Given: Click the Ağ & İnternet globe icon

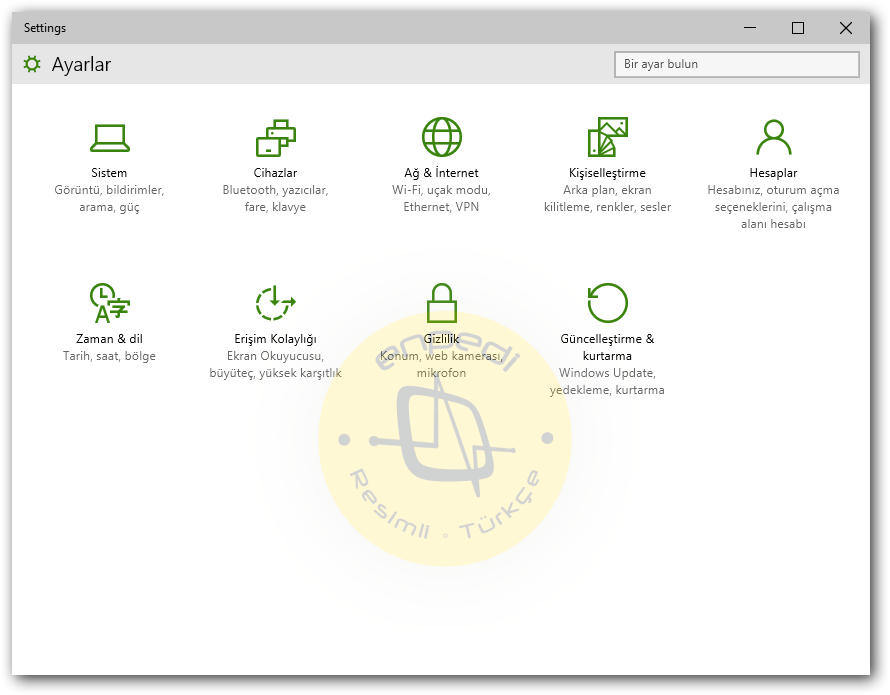Looking at the screenshot, I should click(x=441, y=137).
